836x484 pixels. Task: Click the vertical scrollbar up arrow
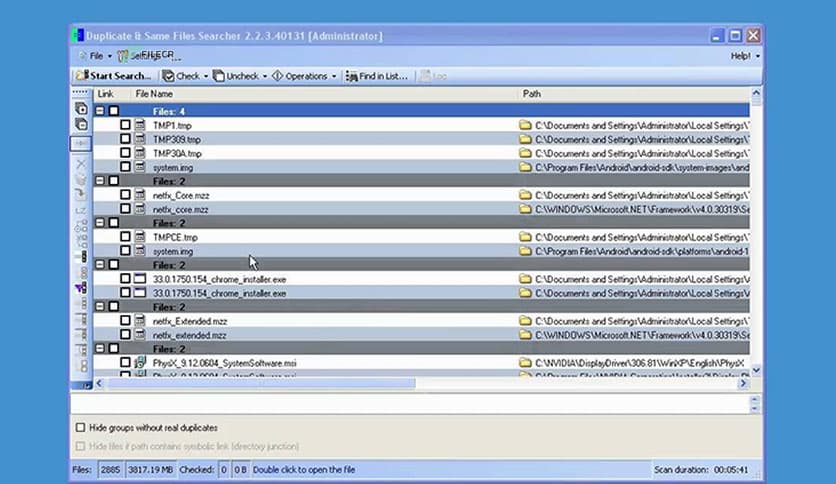pos(755,93)
